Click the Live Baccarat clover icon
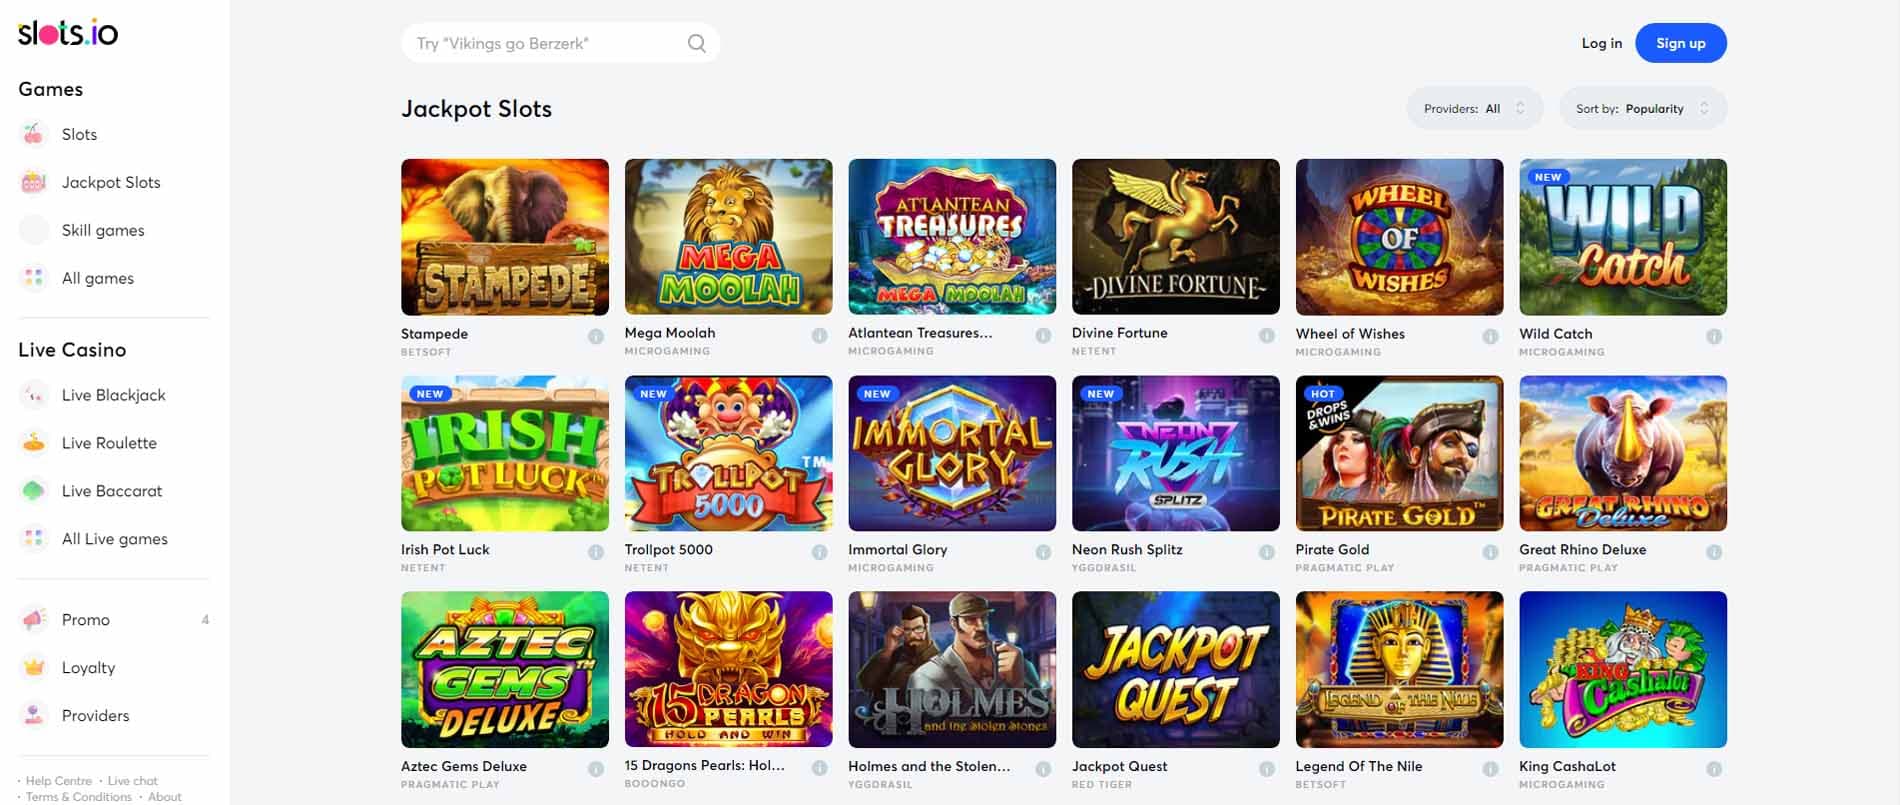The width and height of the screenshot is (1900, 805). 34,491
